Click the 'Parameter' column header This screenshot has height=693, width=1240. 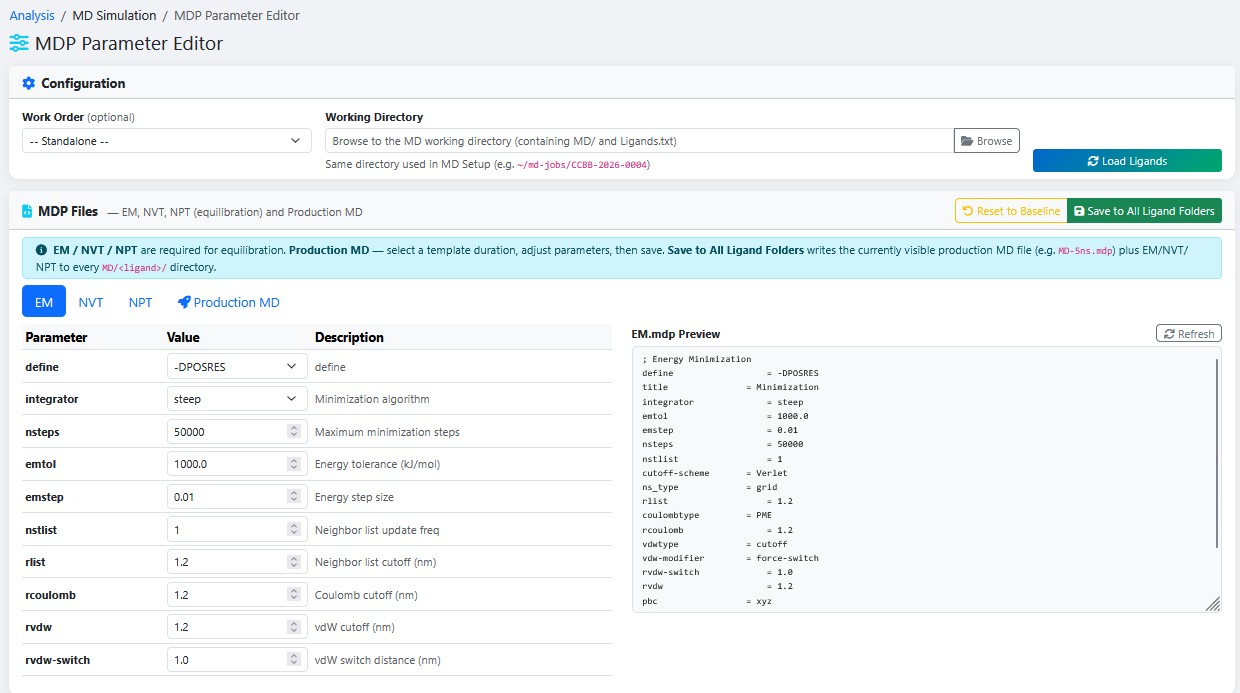pos(56,337)
